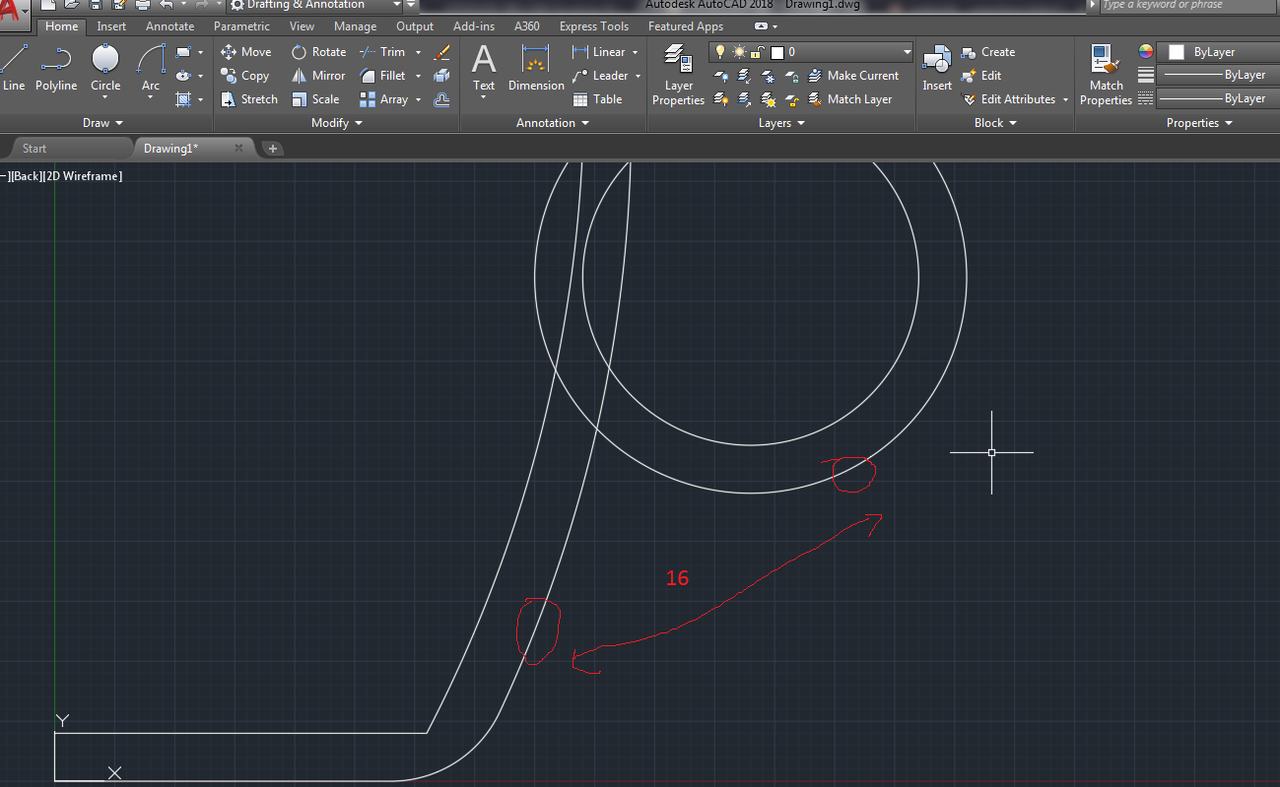
Task: Open the layer selection dropdown
Action: coord(905,51)
